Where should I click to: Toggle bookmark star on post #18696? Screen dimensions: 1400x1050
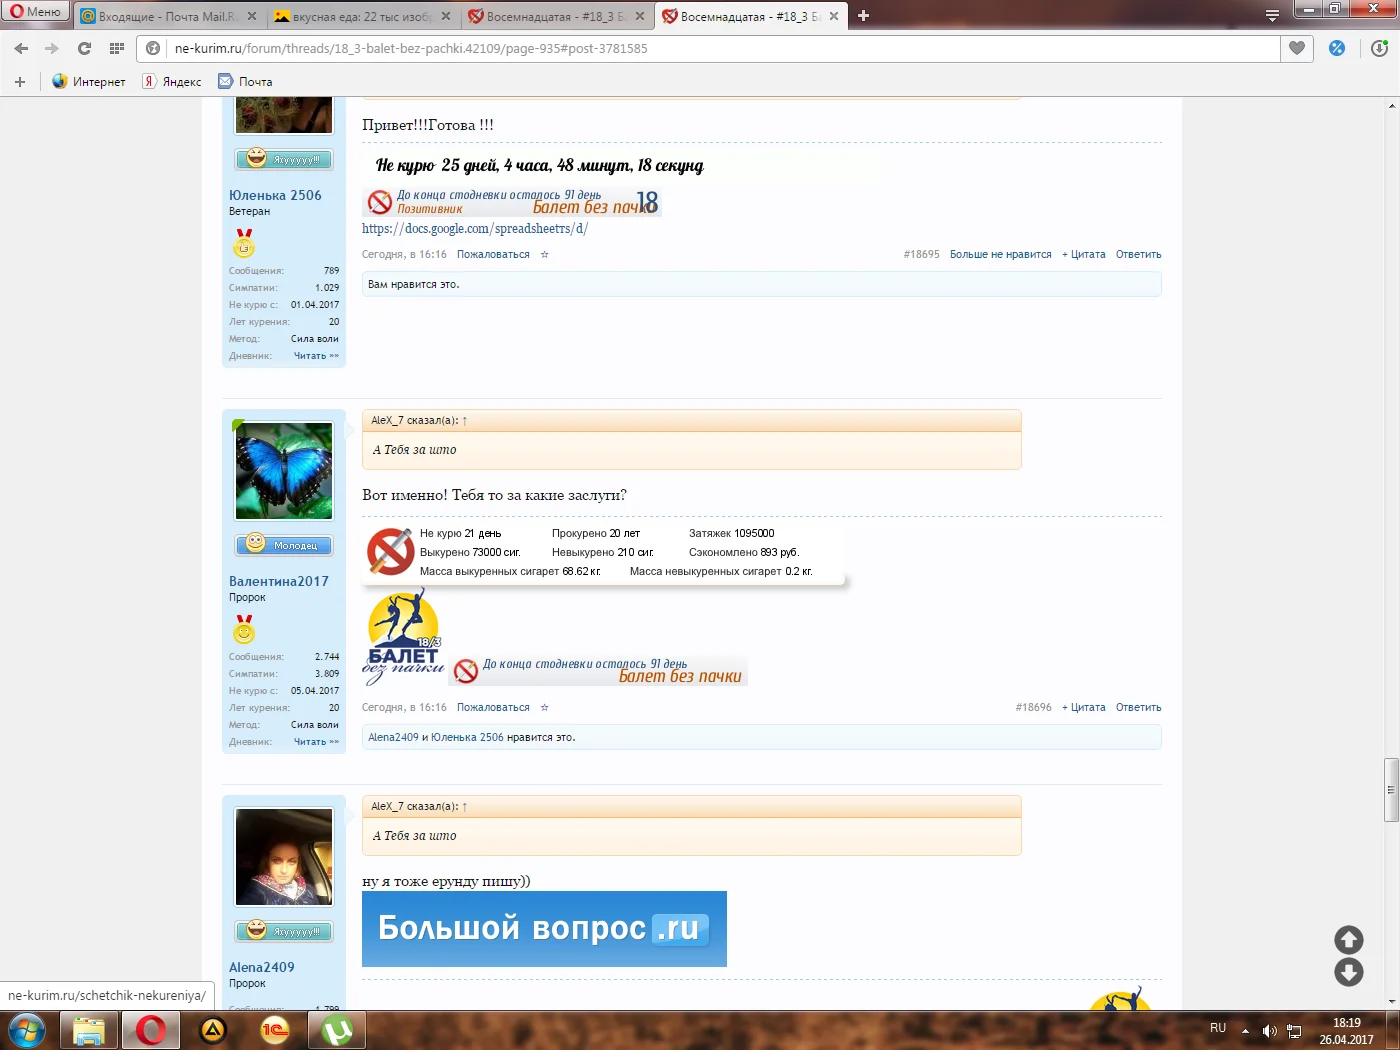click(x=545, y=708)
